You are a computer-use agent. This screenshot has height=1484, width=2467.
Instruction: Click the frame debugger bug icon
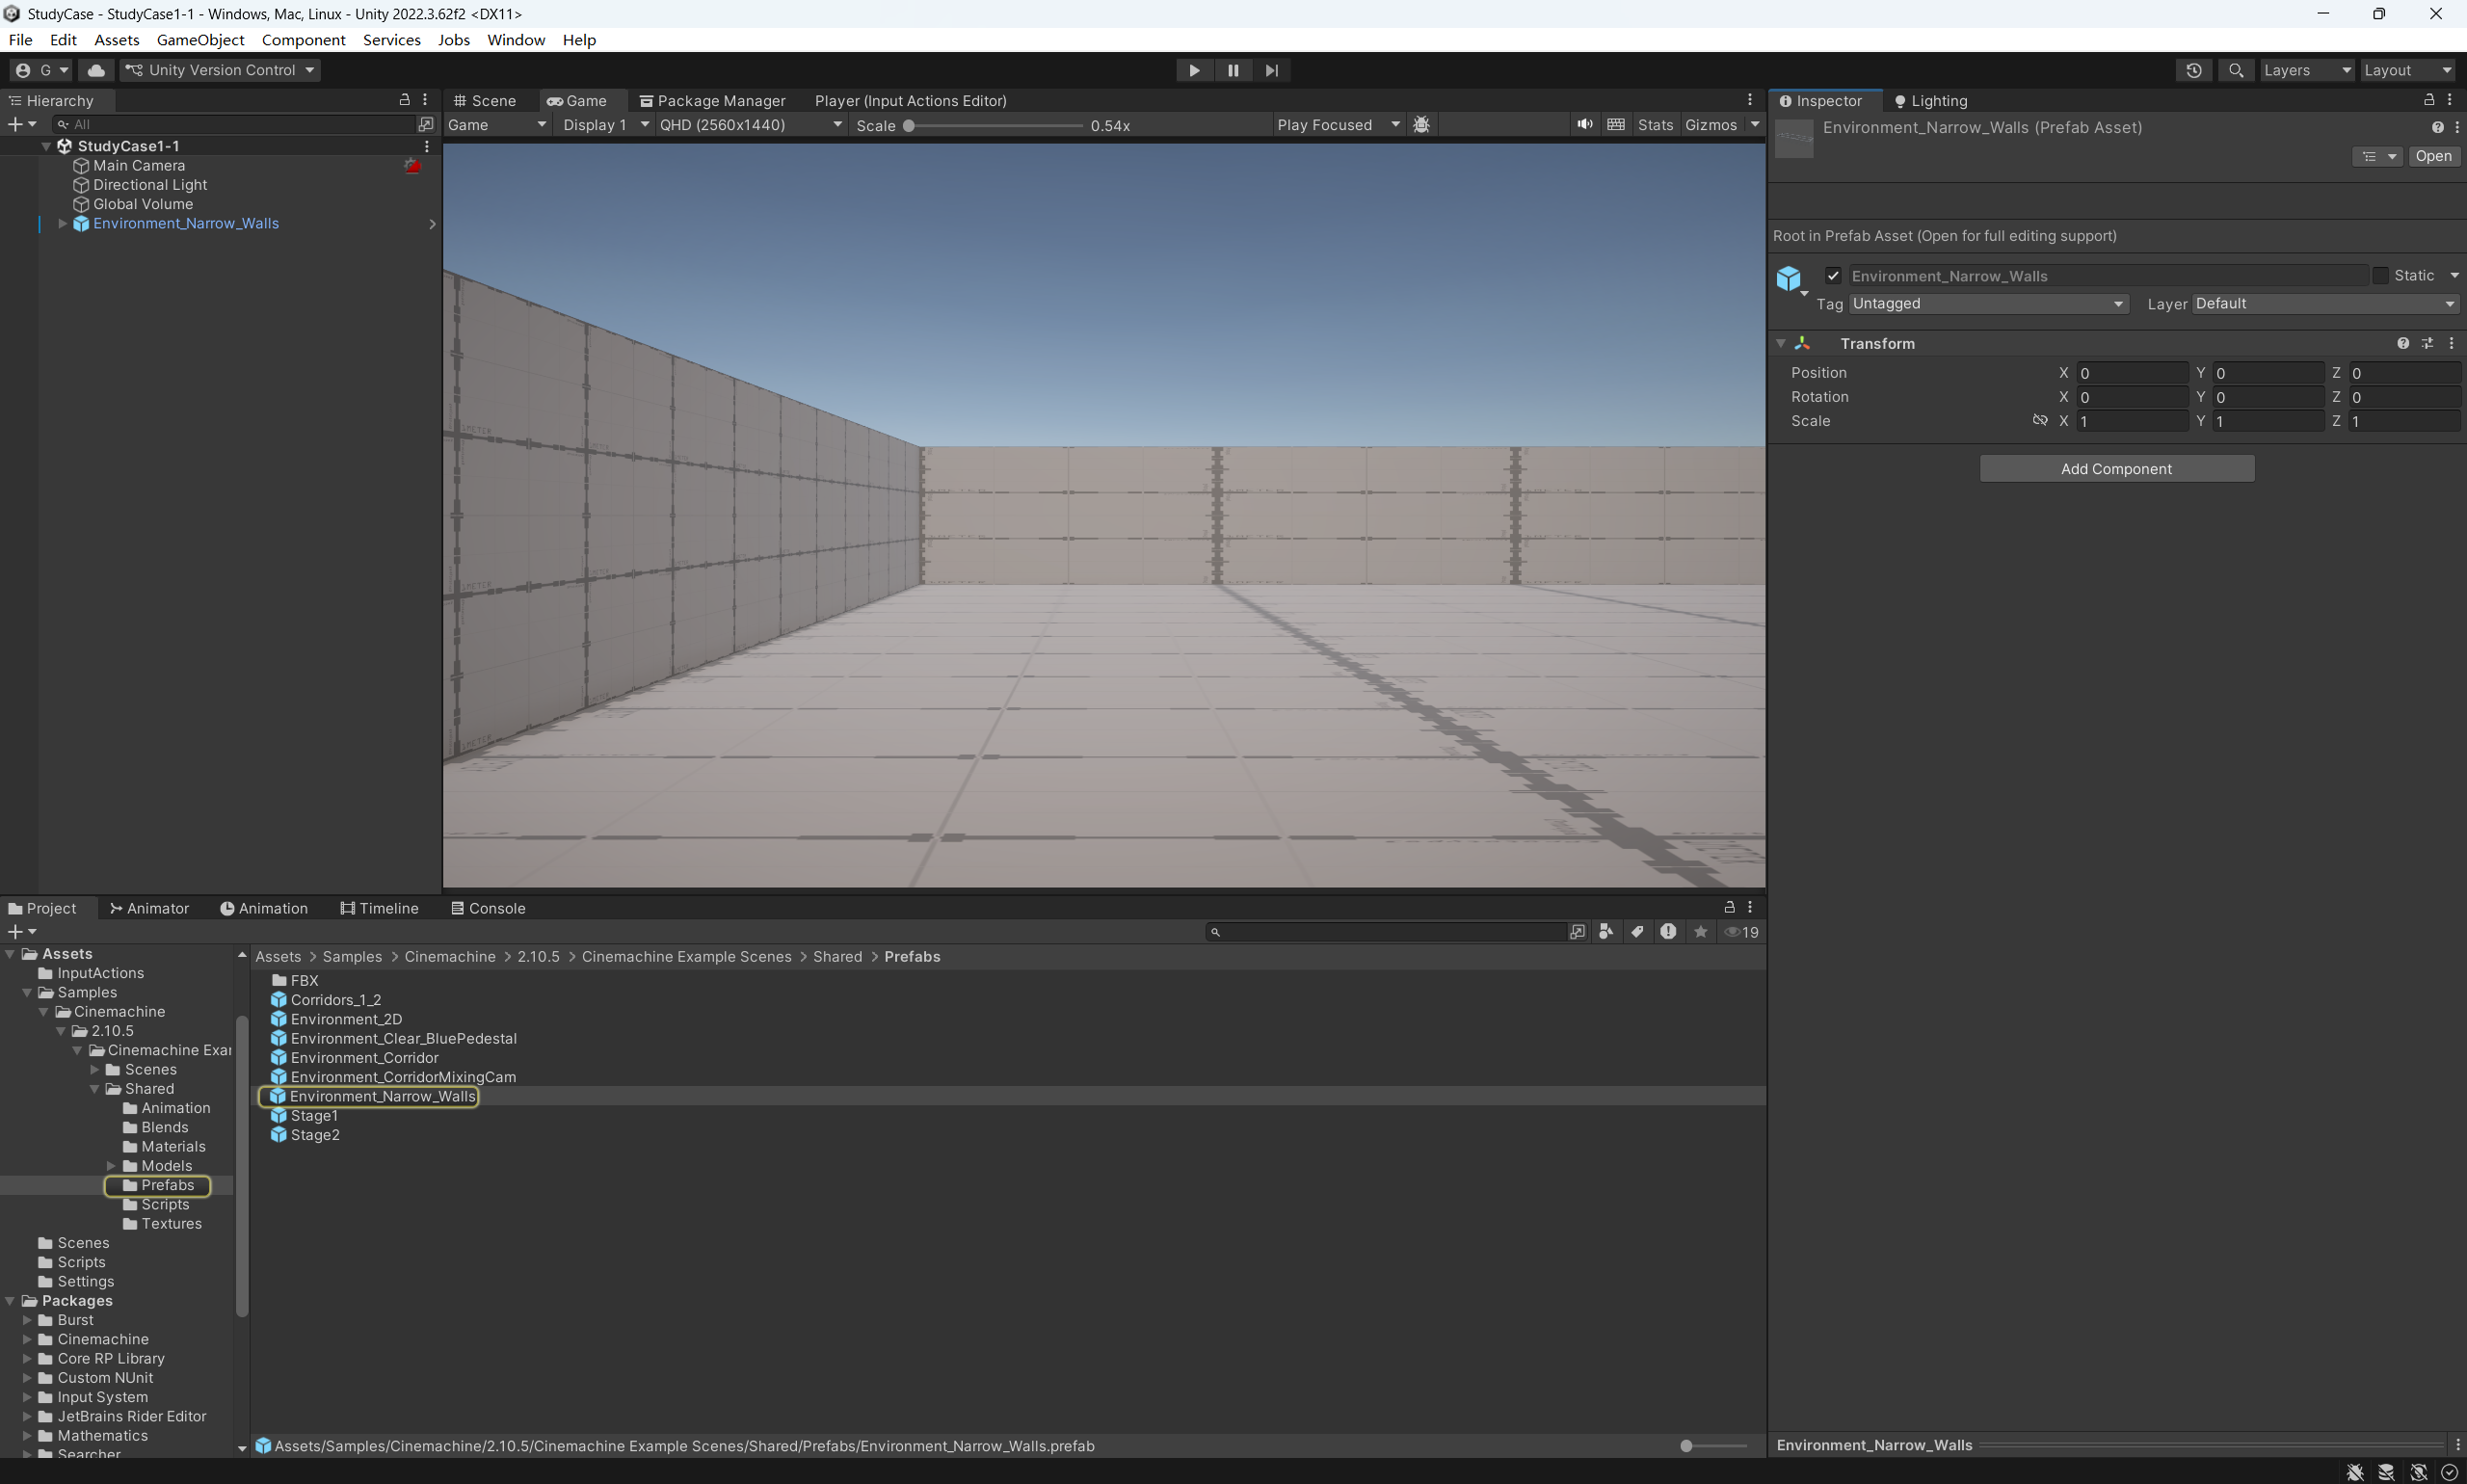[x=1421, y=125]
